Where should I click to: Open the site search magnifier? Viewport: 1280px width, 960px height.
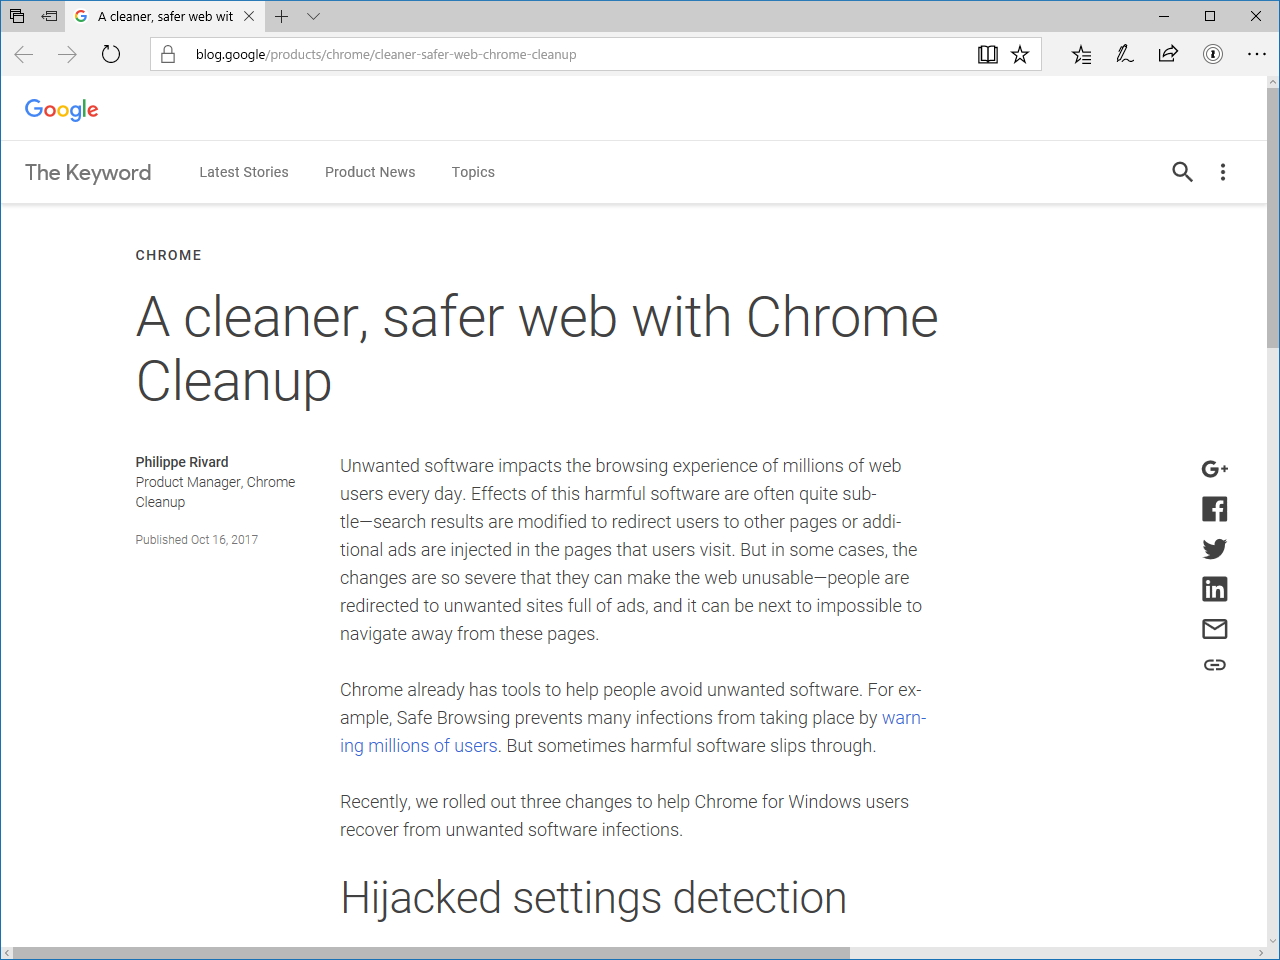click(x=1182, y=172)
